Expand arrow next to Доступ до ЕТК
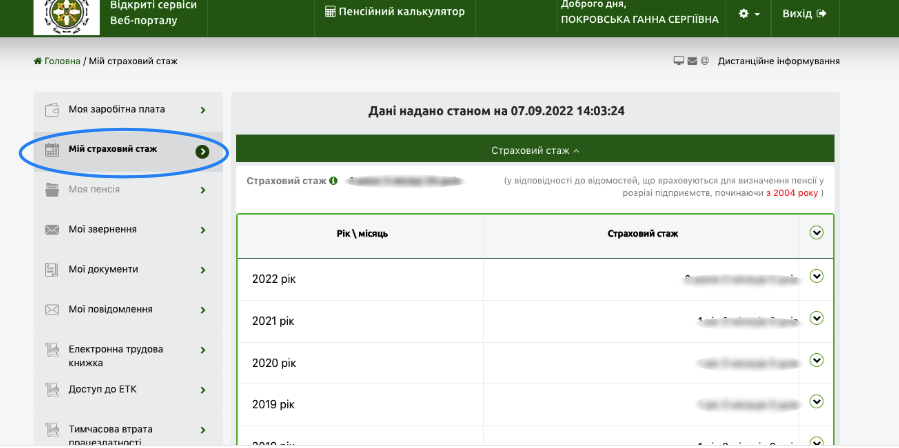Screen dimensions: 899x448 coord(203,391)
